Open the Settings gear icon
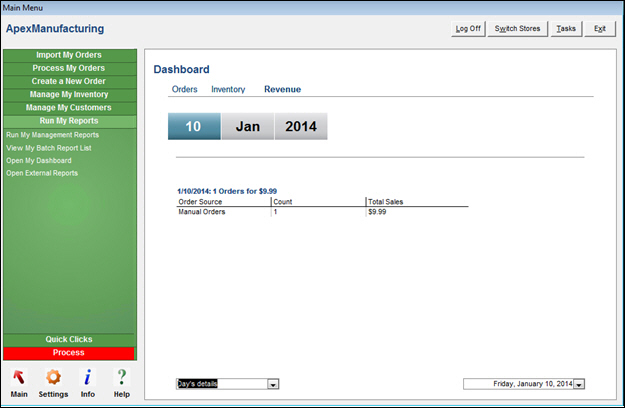625x408 pixels. [53, 377]
